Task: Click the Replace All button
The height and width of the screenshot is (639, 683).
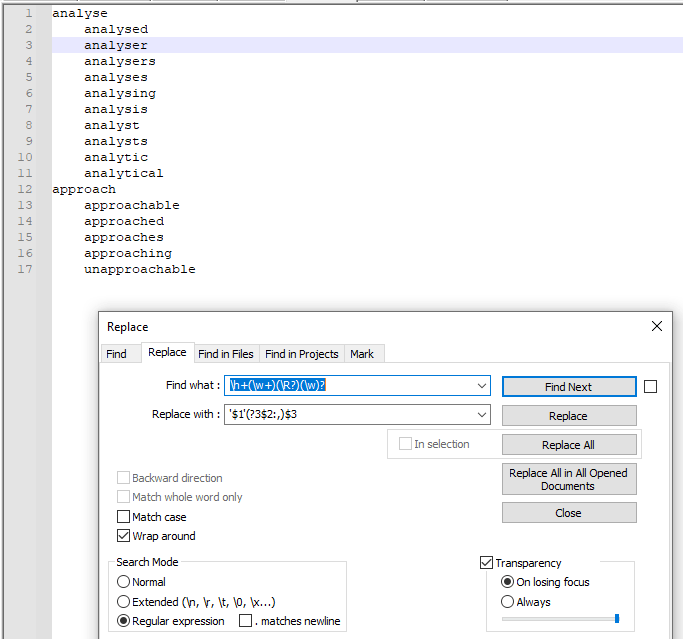Action: pos(569,445)
